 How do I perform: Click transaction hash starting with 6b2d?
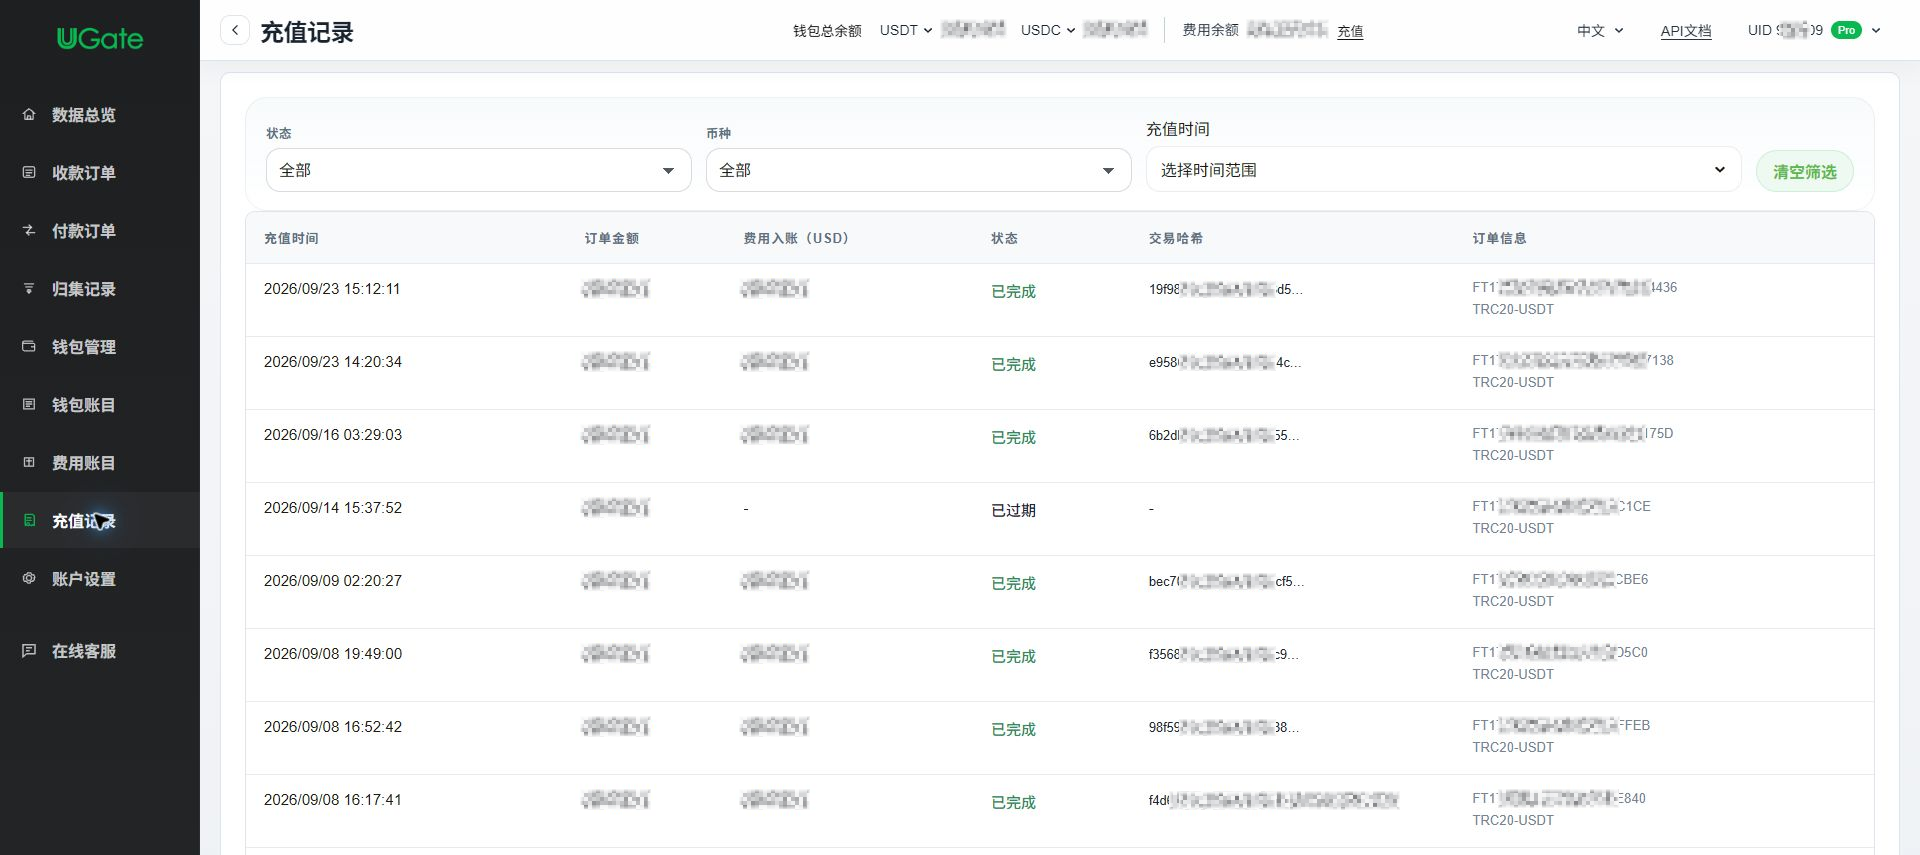point(1224,435)
